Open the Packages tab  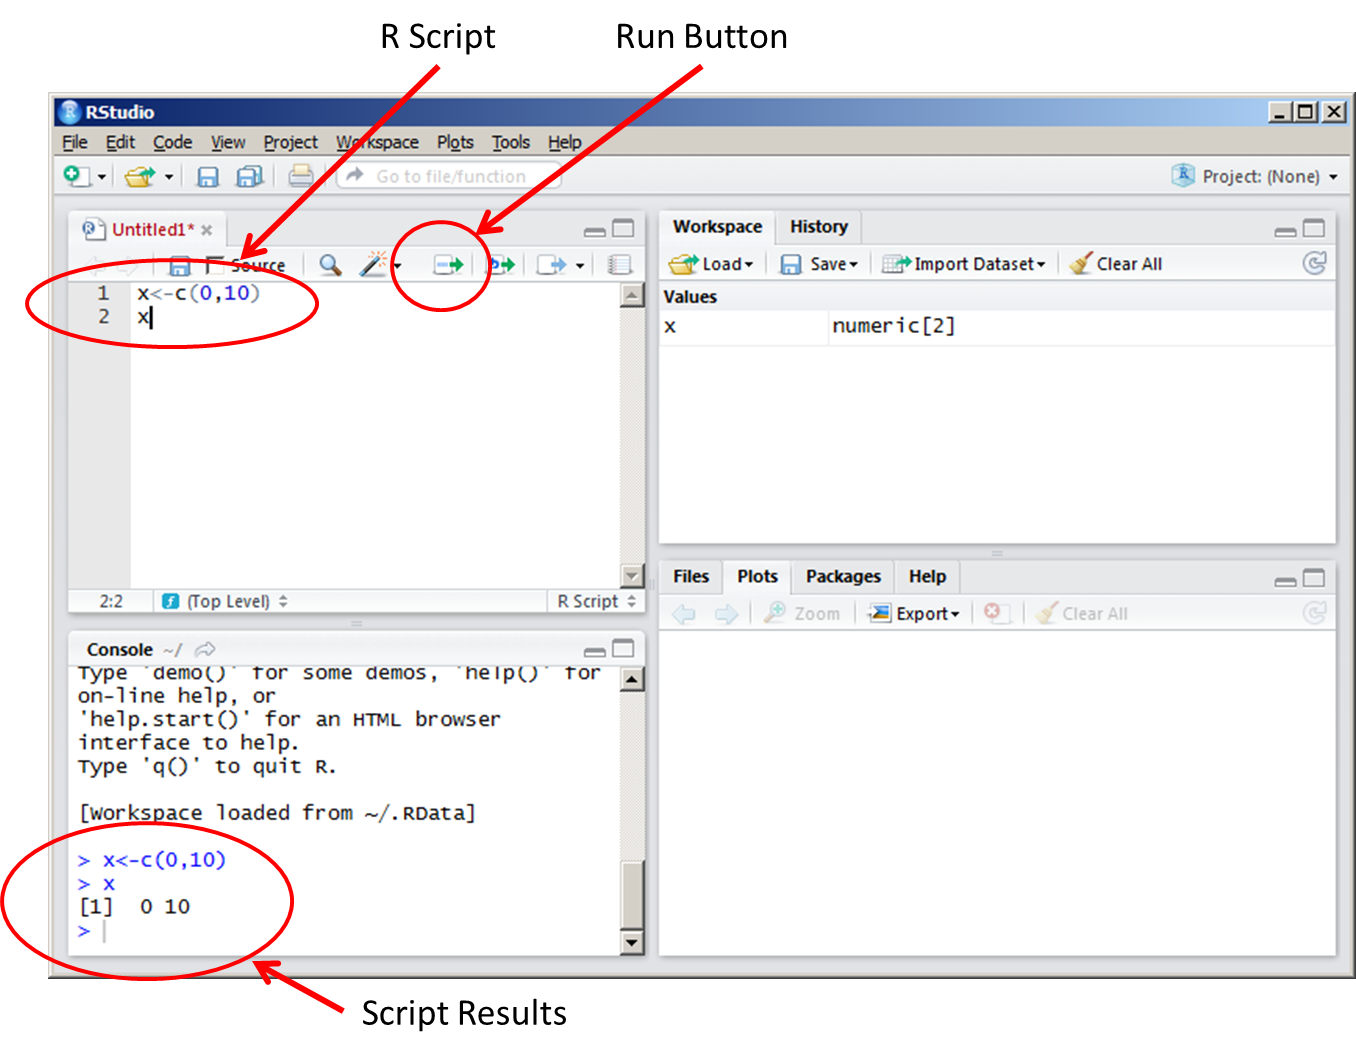coord(842,577)
